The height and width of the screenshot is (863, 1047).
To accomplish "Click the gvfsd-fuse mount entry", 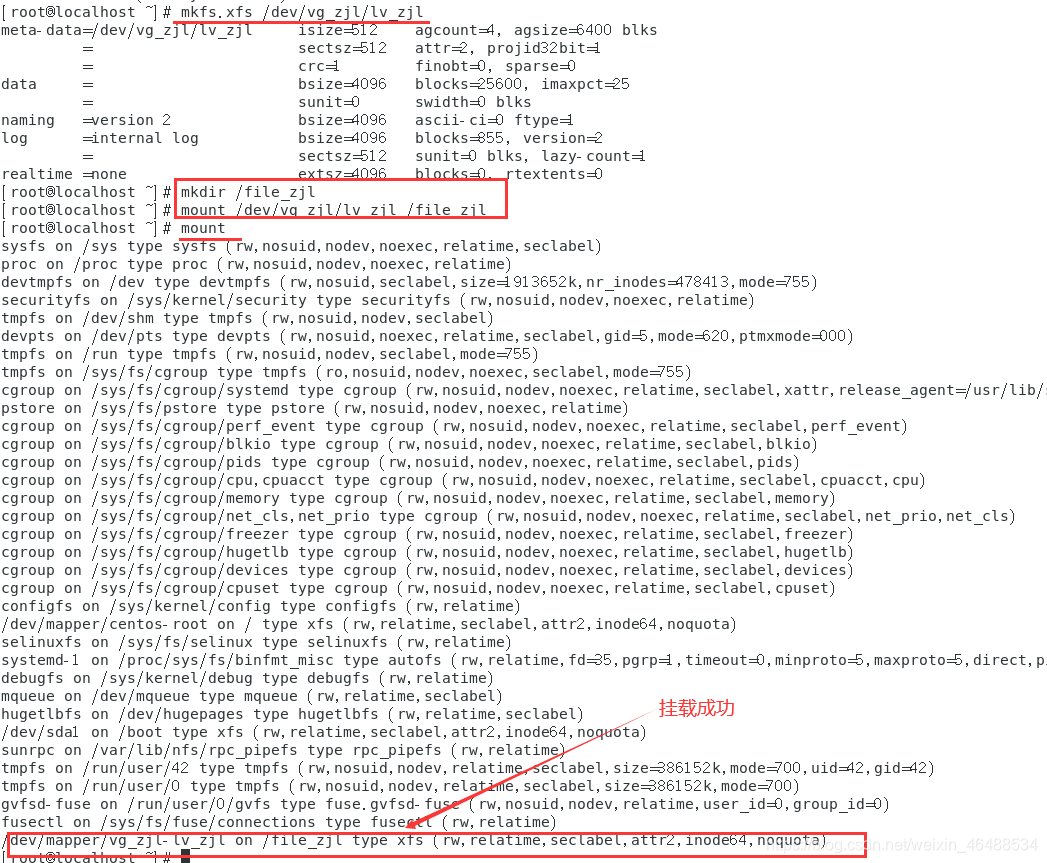I will click(445, 804).
